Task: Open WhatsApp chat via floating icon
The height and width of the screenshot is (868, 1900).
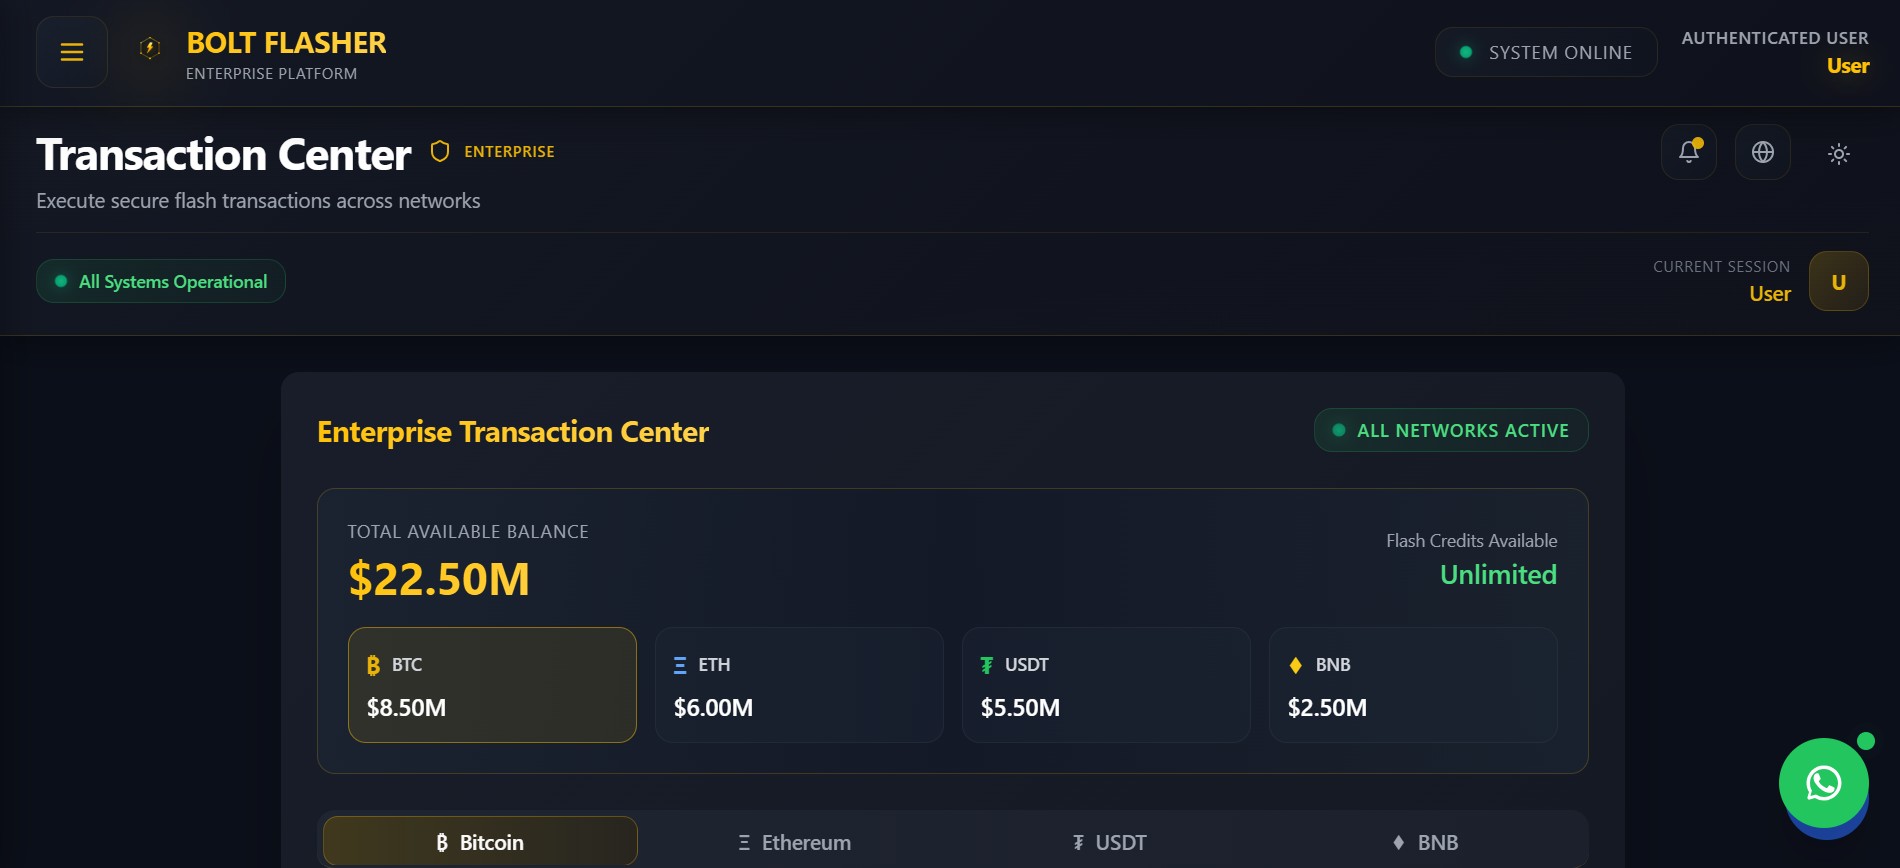Action: (x=1823, y=784)
